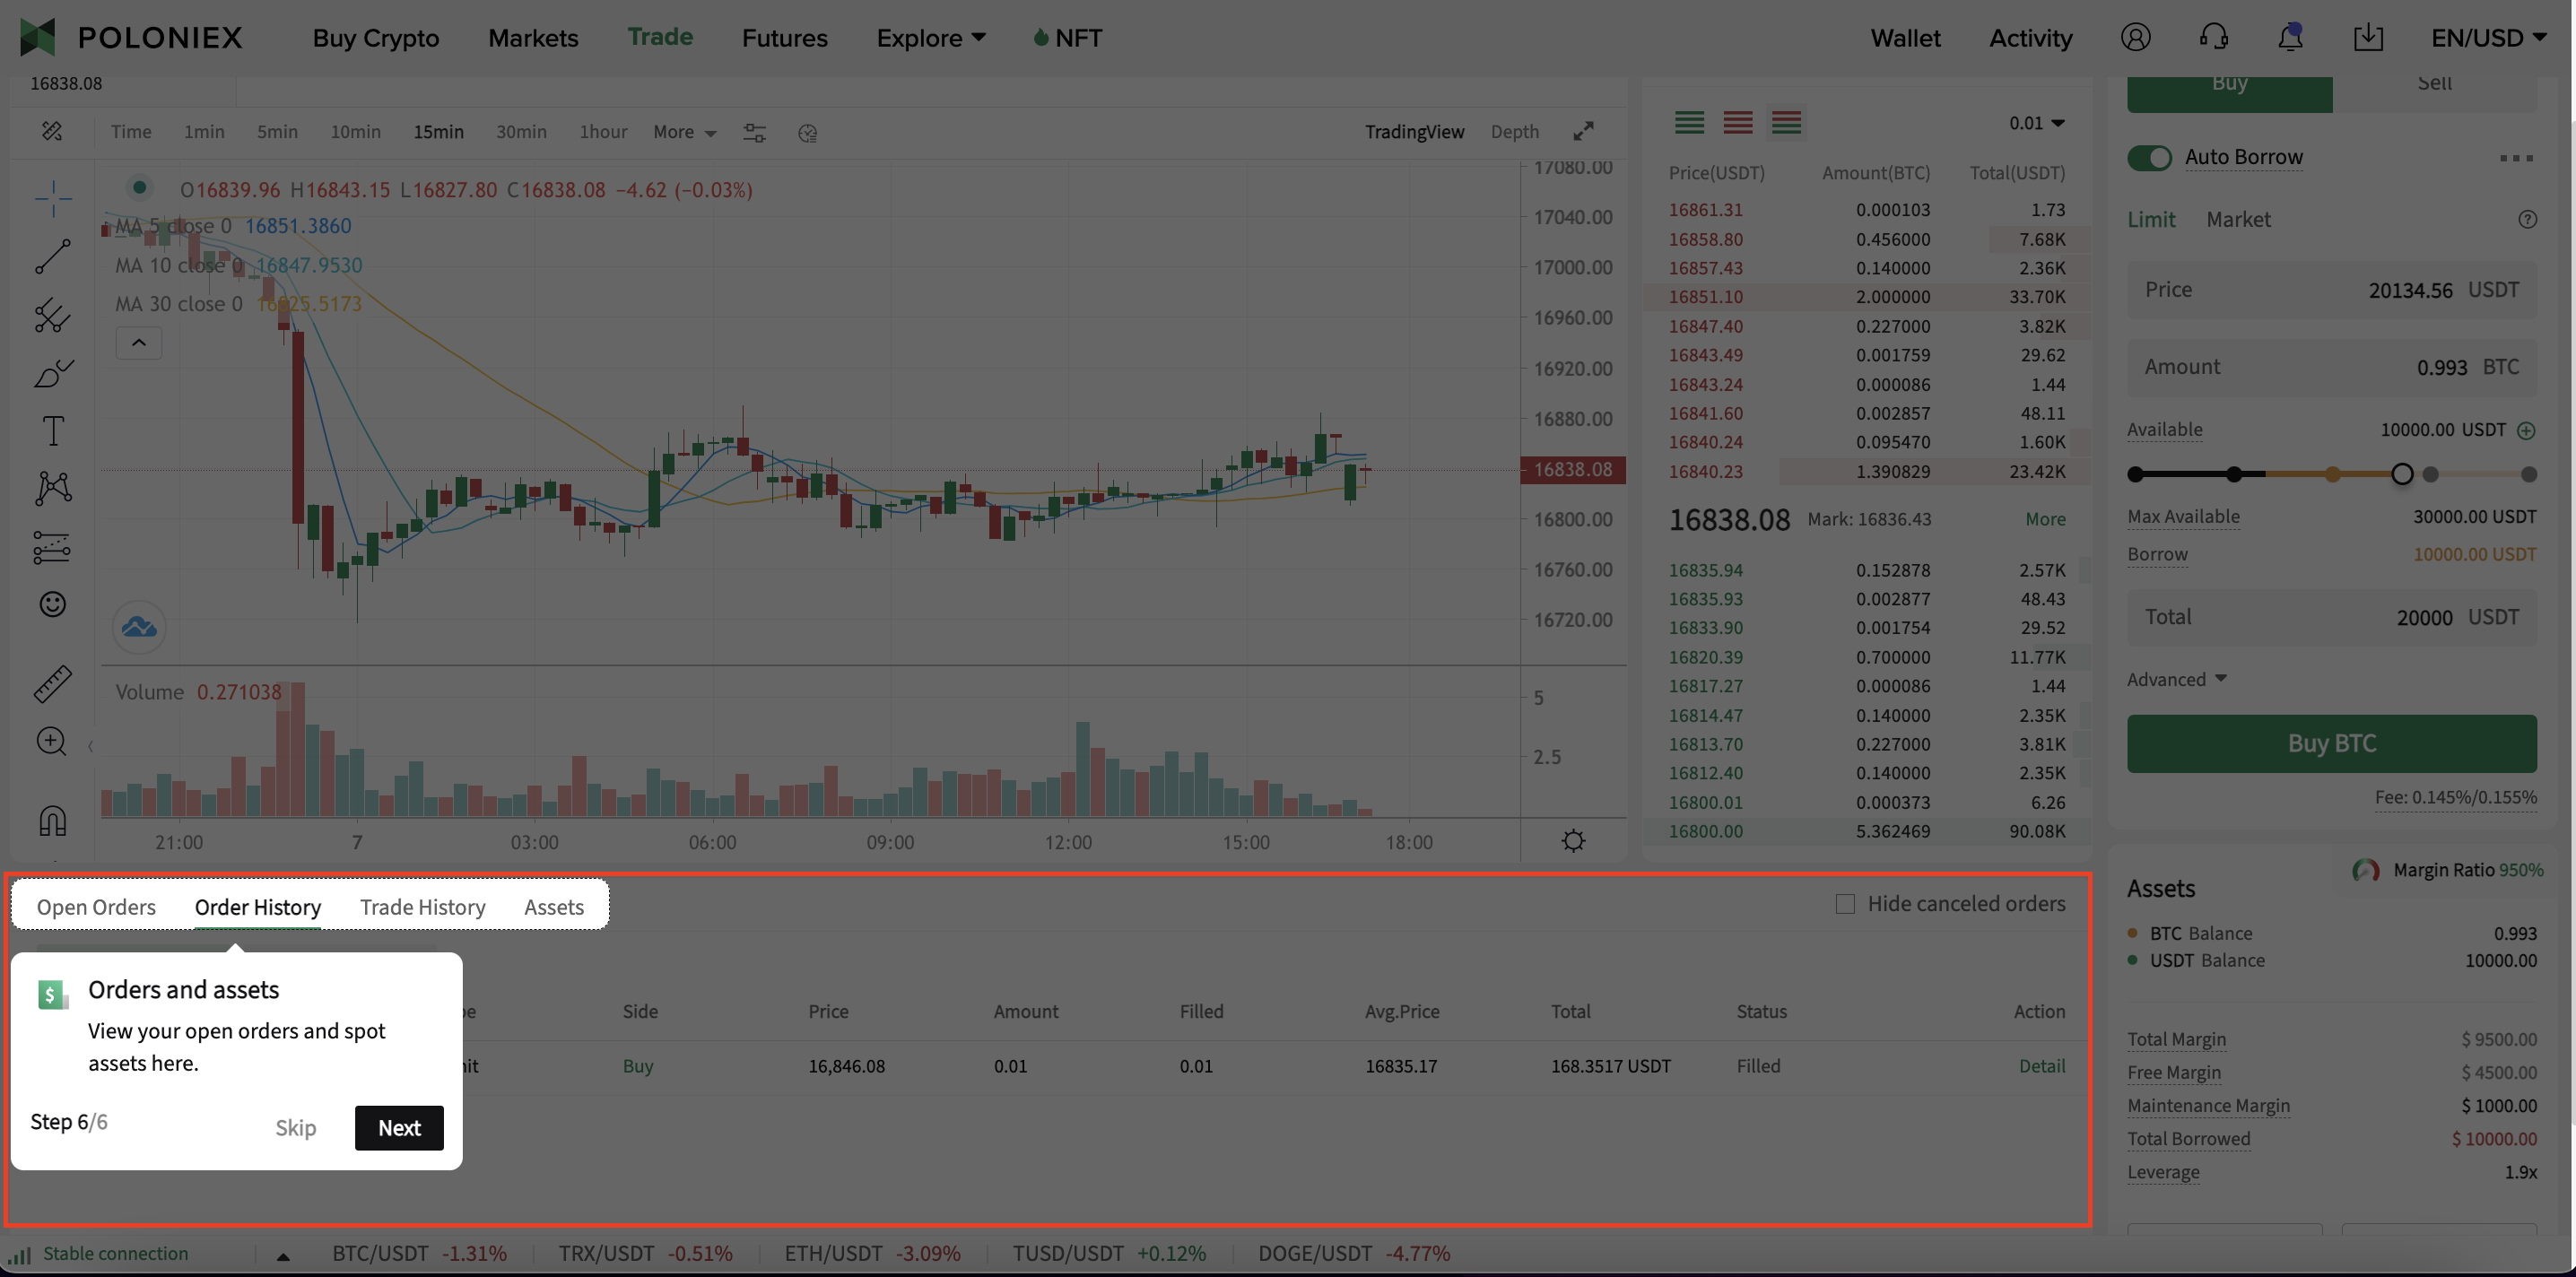Enable the magnet snap mode
This screenshot has width=2576, height=1277.
point(52,820)
